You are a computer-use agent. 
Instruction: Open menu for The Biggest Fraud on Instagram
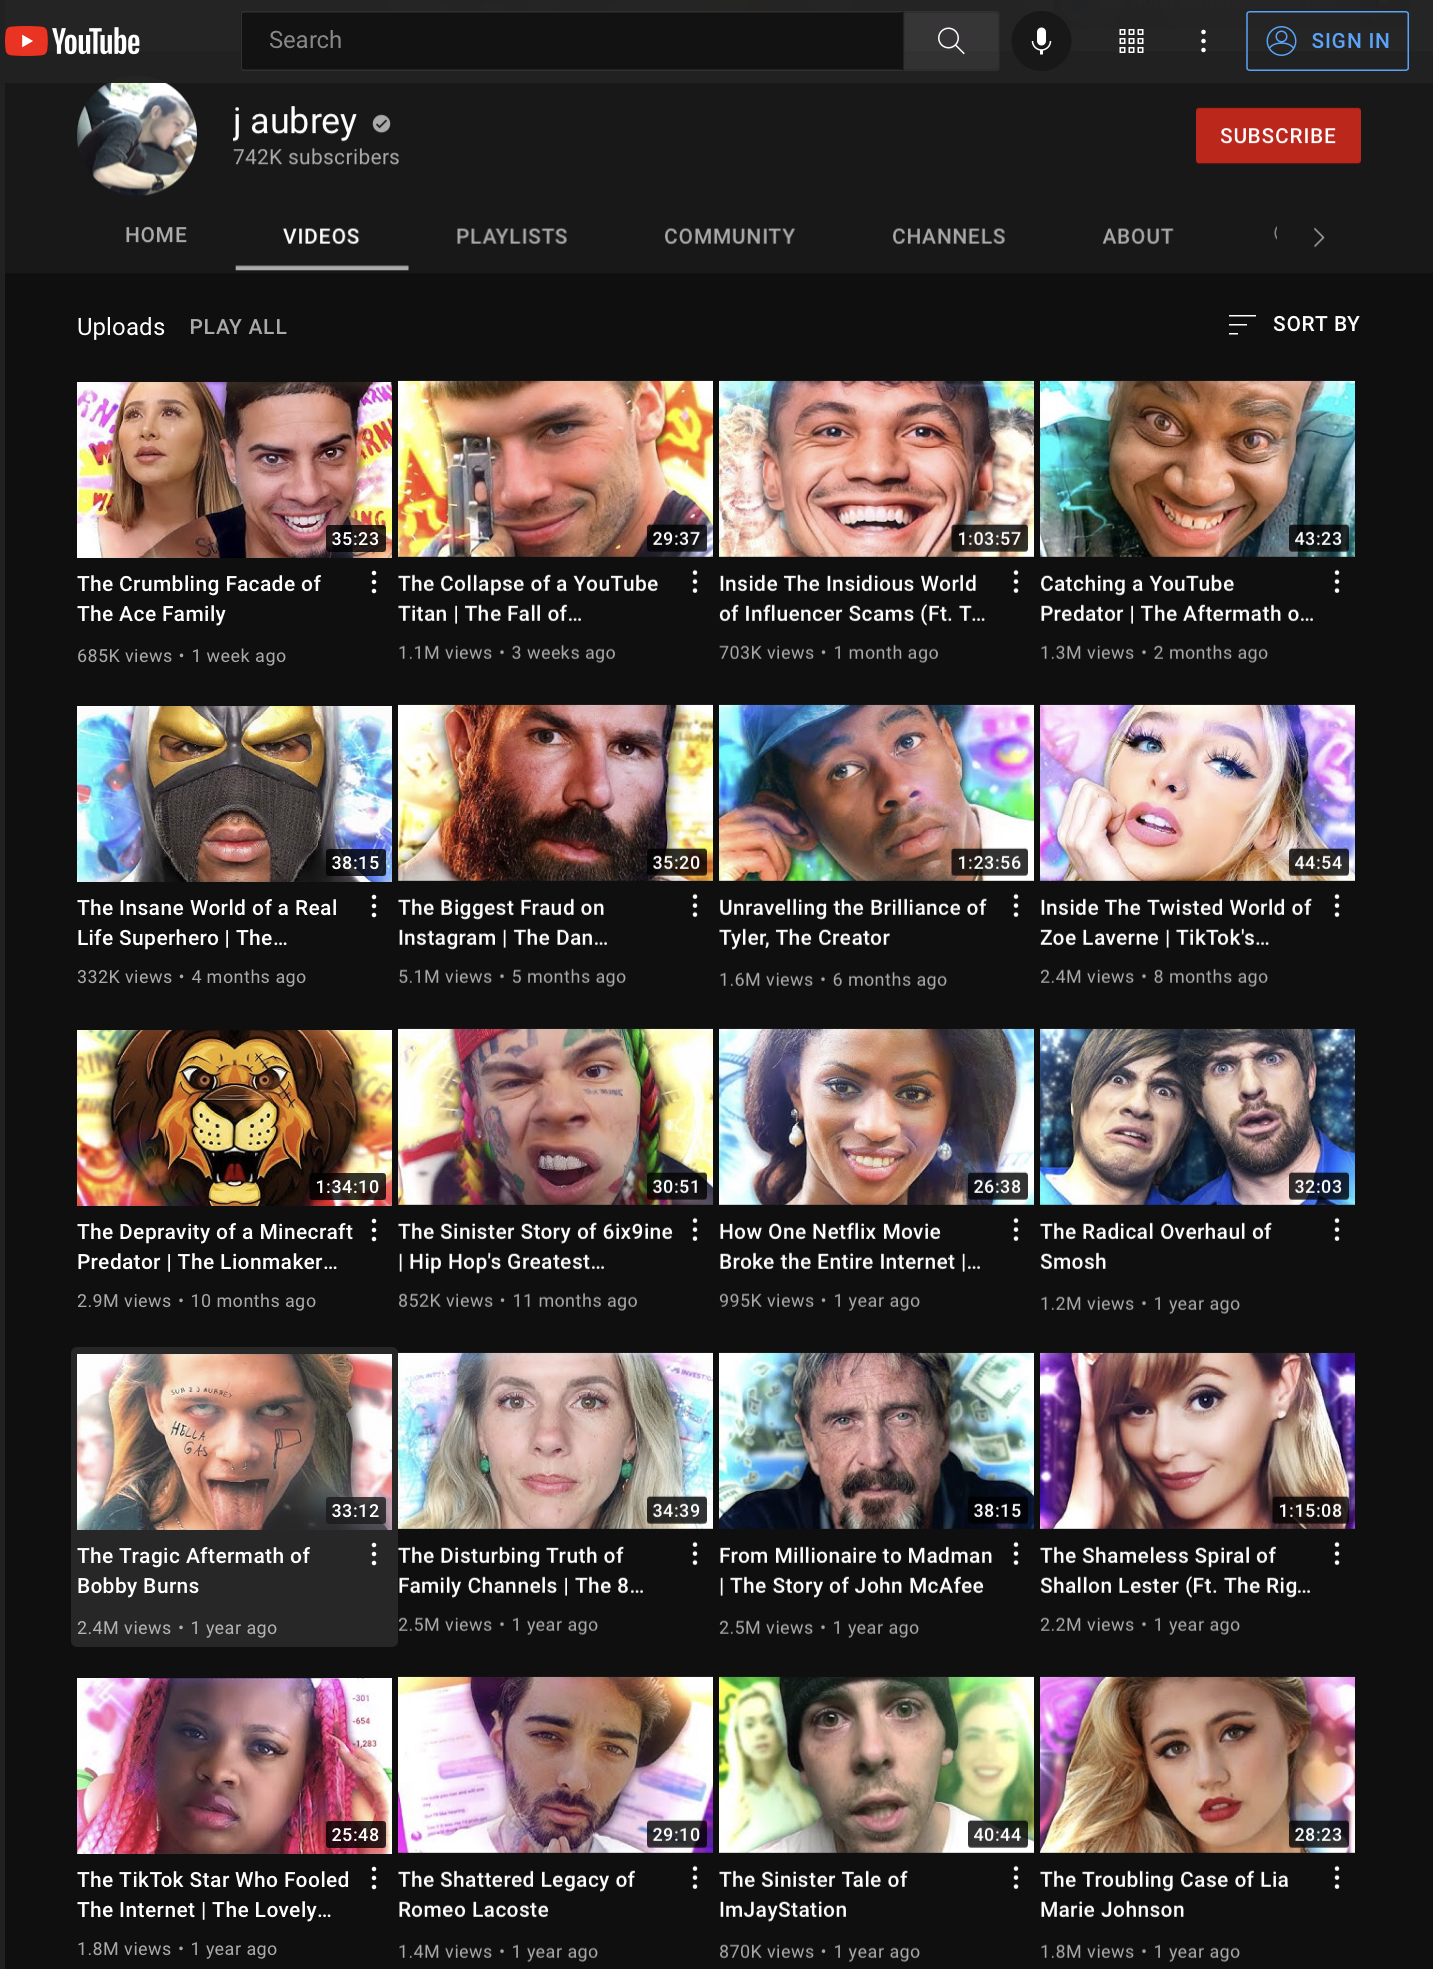[x=695, y=906]
